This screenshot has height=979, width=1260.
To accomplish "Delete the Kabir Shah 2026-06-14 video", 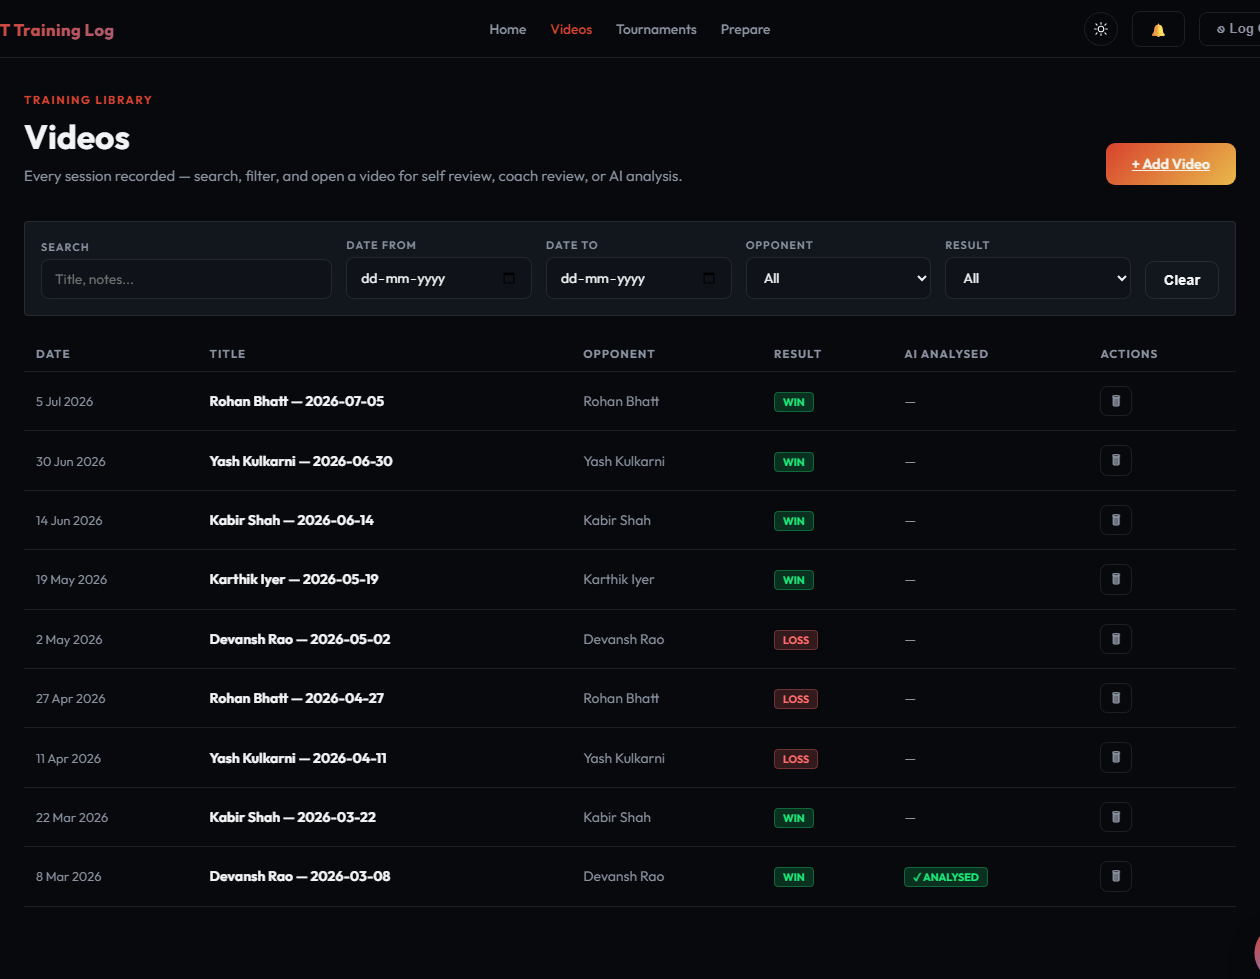I will (x=1116, y=520).
